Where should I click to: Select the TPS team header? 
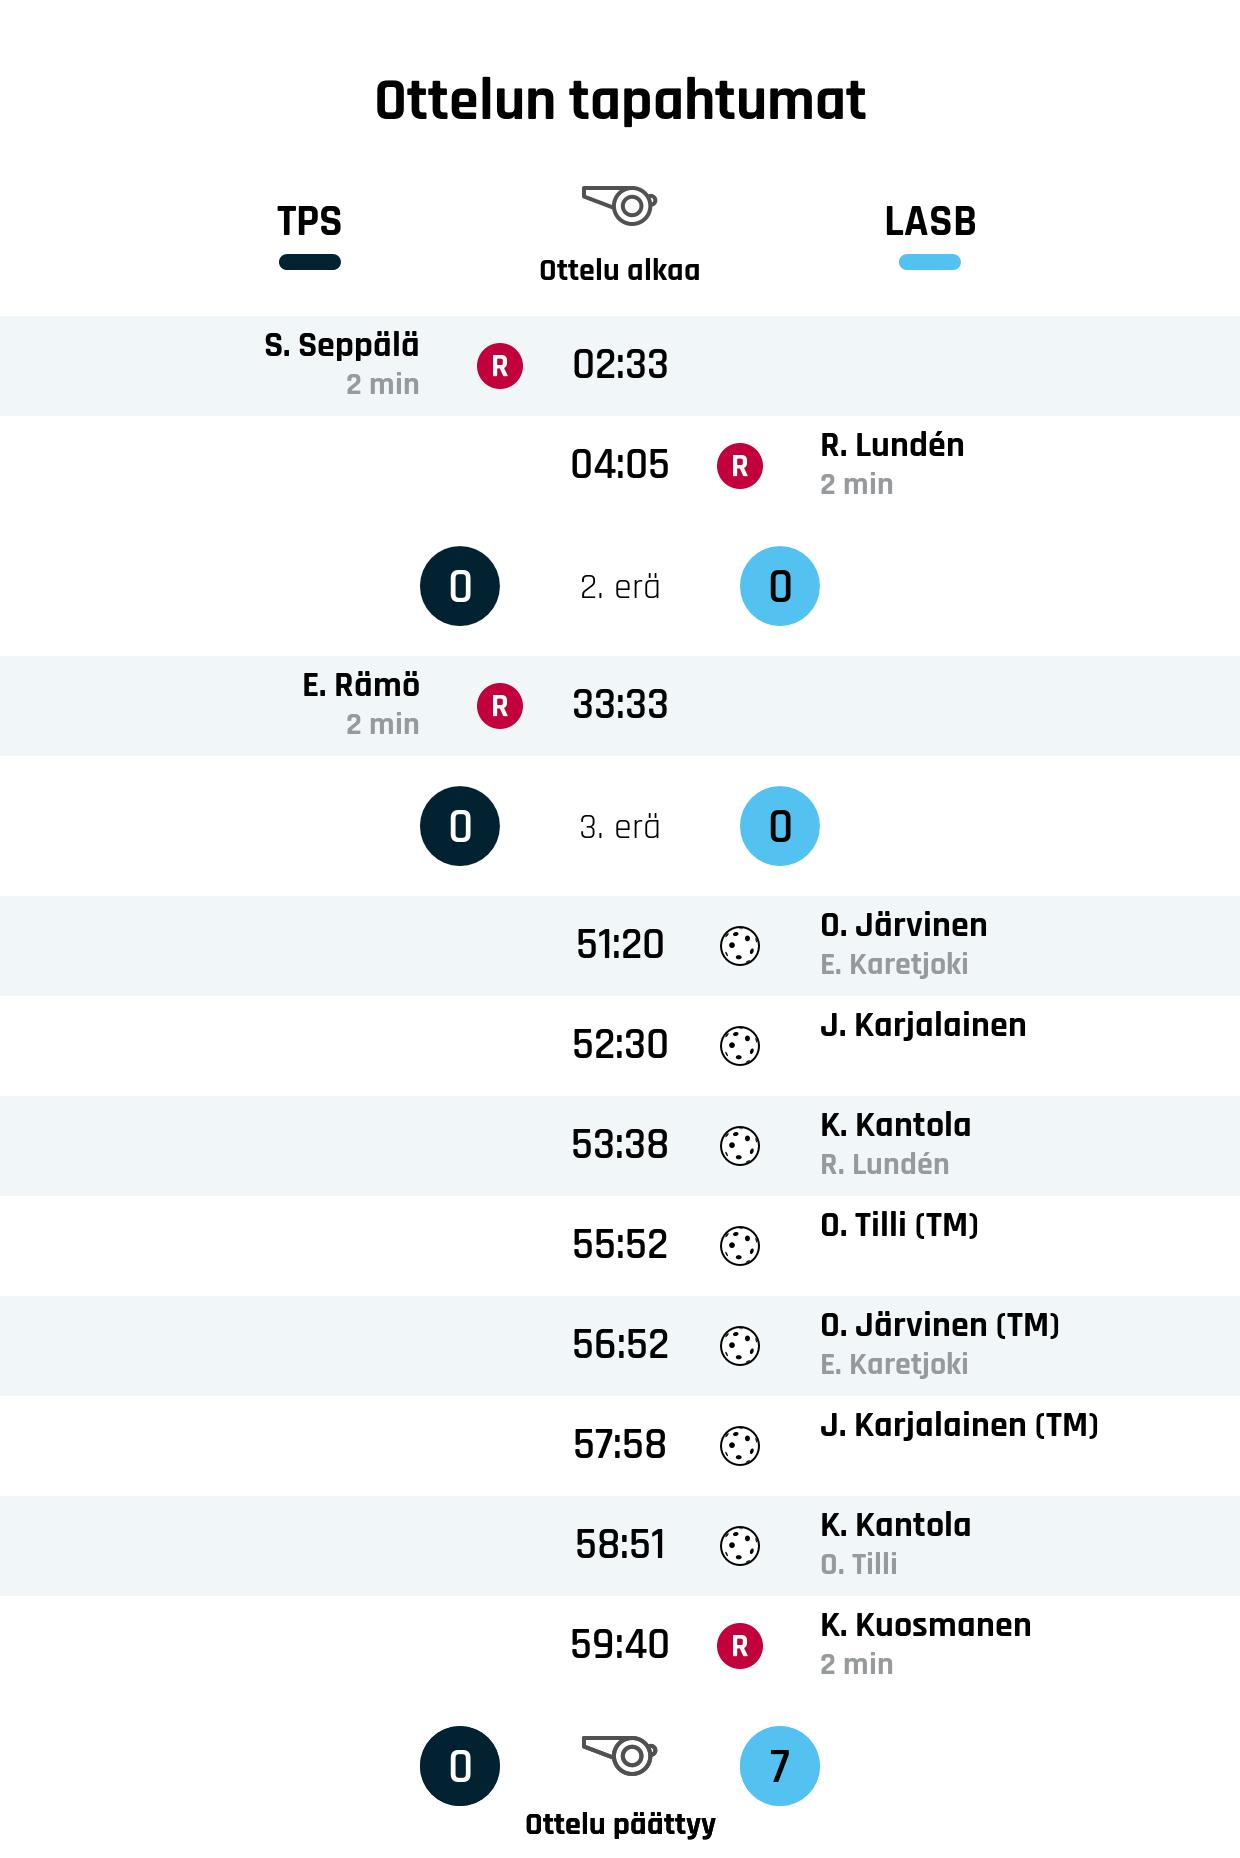[x=310, y=221]
